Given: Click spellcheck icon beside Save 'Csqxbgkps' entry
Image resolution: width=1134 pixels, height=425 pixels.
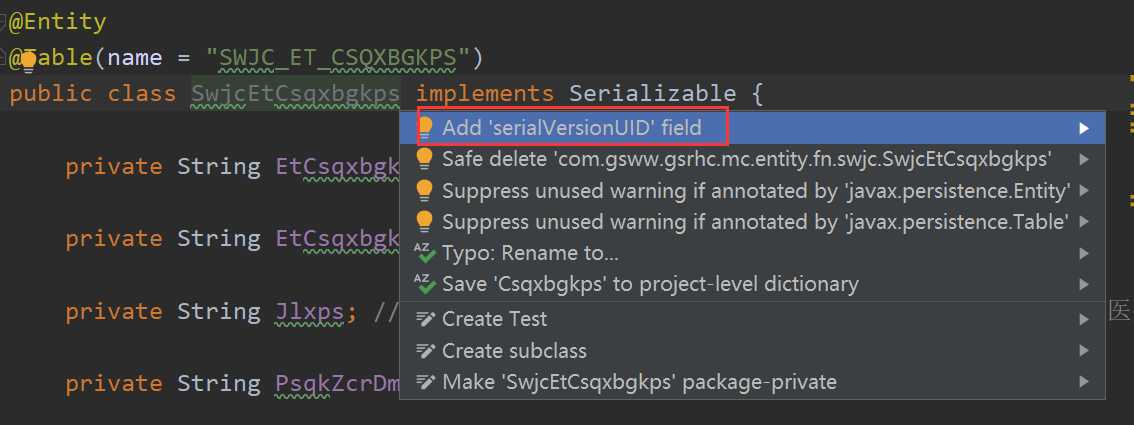Looking at the screenshot, I should click(425, 284).
